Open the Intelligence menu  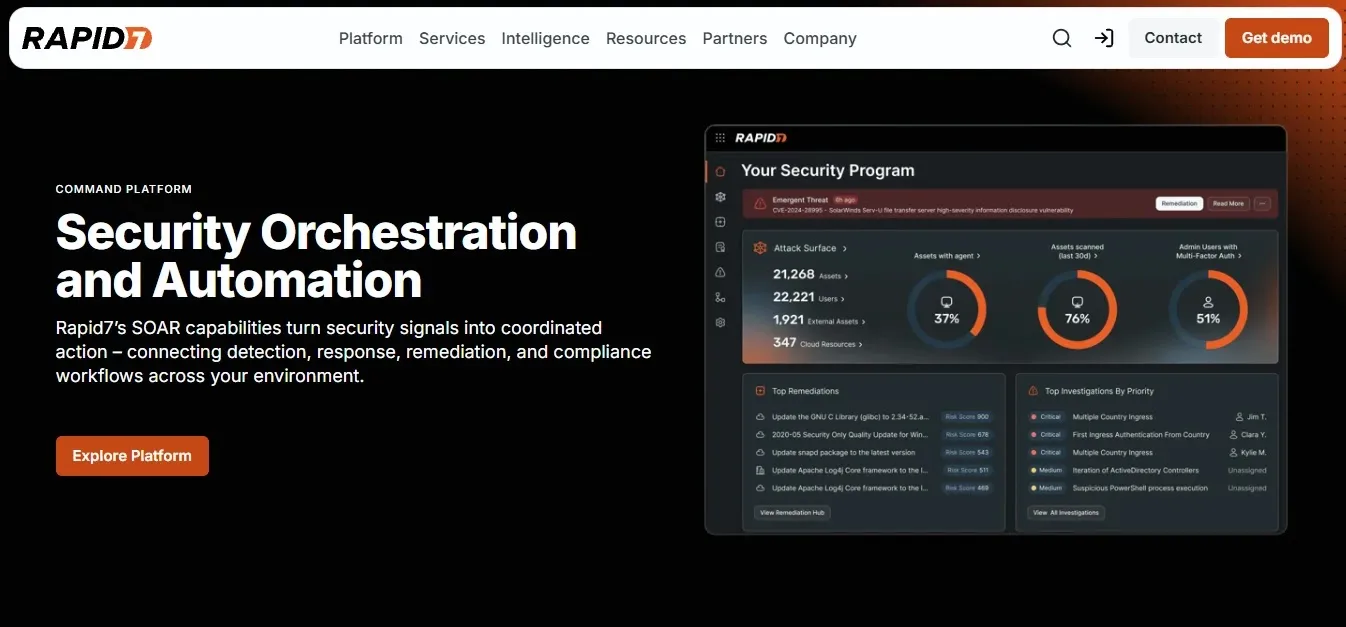[x=545, y=38]
